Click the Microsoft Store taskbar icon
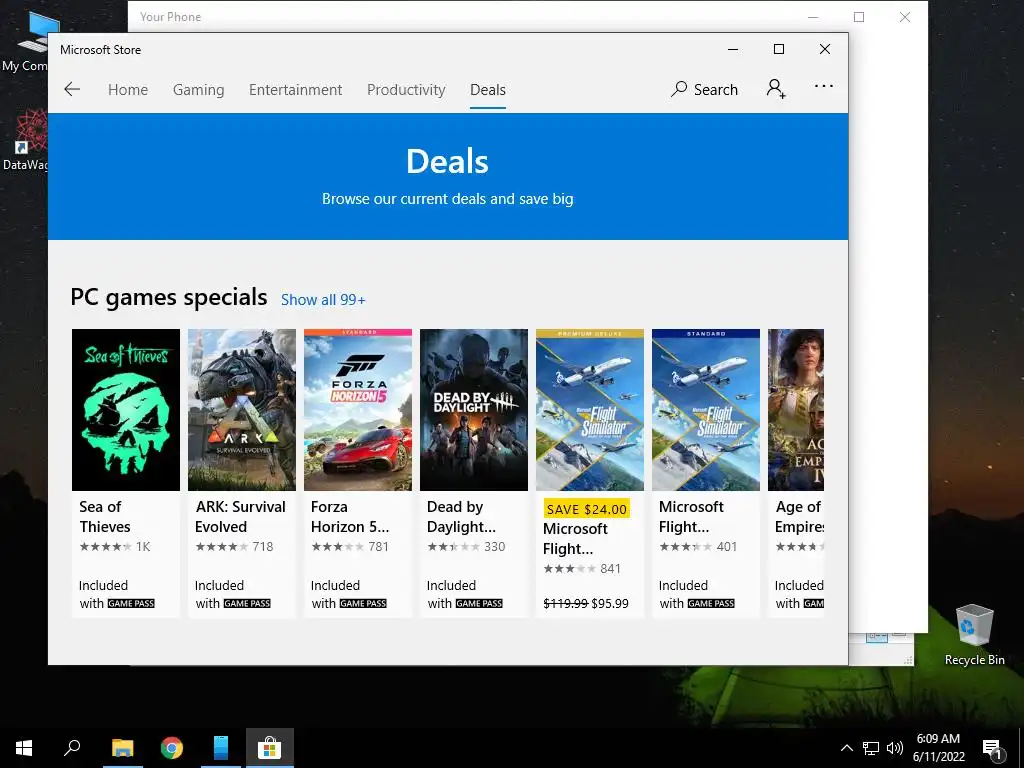The height and width of the screenshot is (768, 1024). [270, 748]
